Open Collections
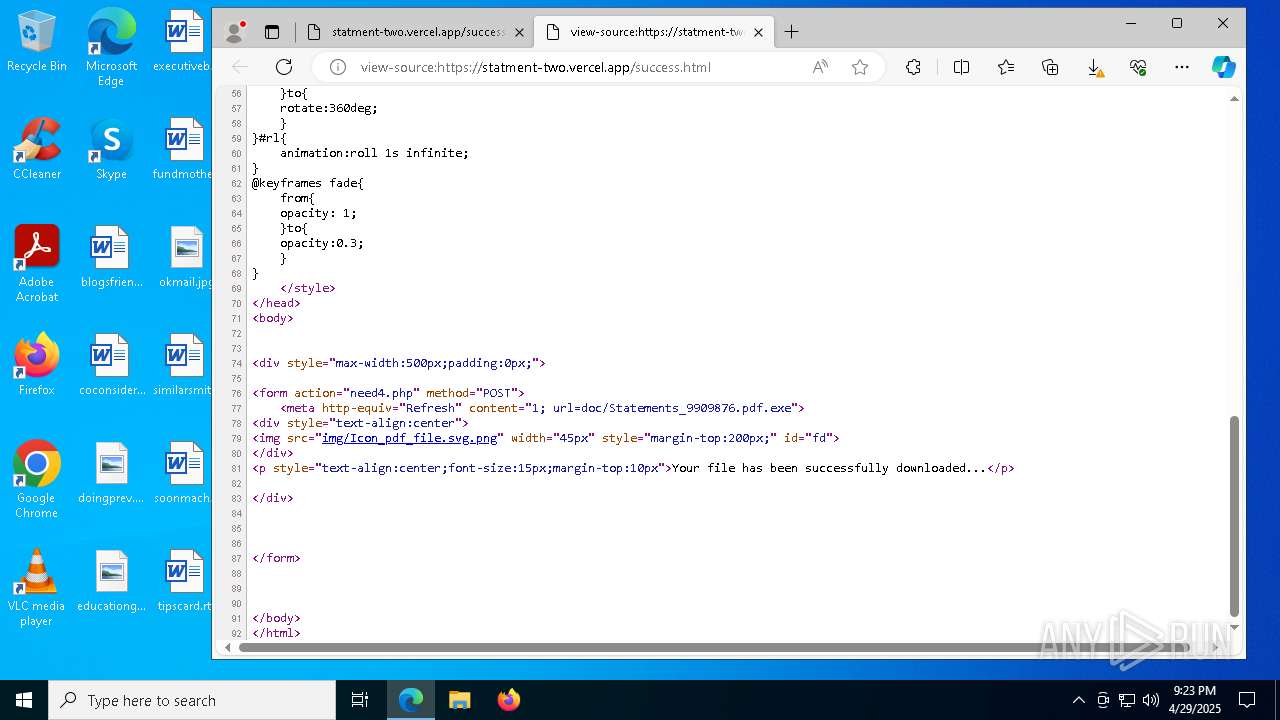The image size is (1280, 720). (x=1050, y=67)
